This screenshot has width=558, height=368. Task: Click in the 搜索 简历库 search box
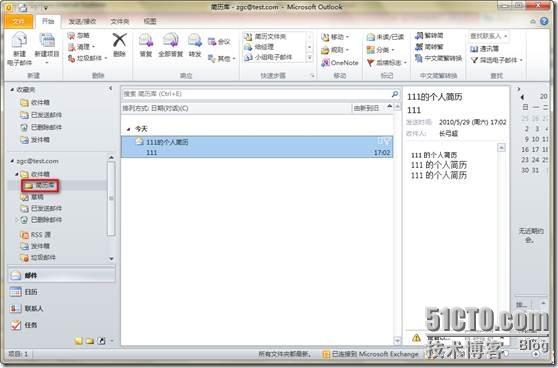pos(256,94)
